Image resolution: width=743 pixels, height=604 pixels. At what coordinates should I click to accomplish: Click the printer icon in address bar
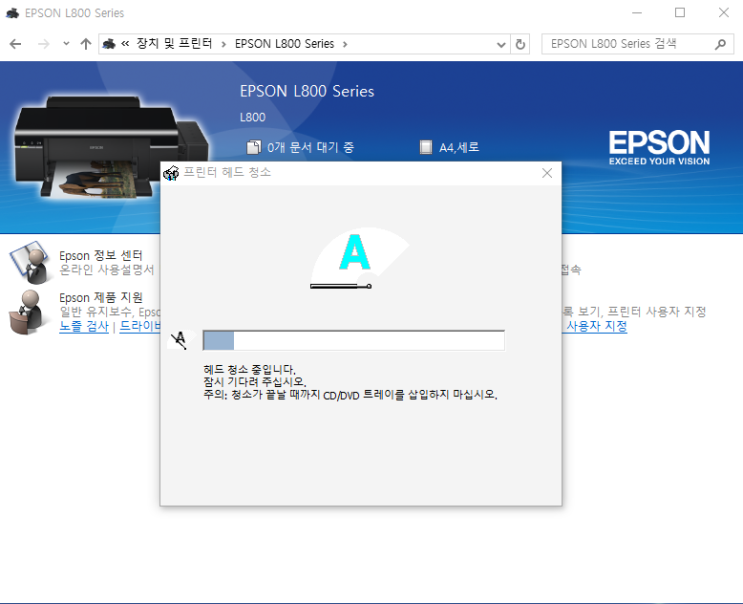109,44
